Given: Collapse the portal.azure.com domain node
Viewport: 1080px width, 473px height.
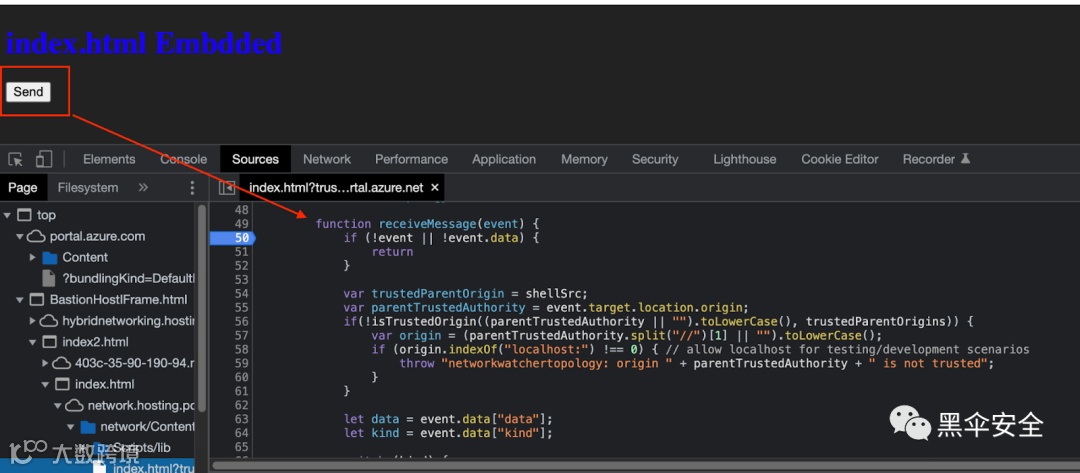Looking at the screenshot, I should click(x=19, y=237).
